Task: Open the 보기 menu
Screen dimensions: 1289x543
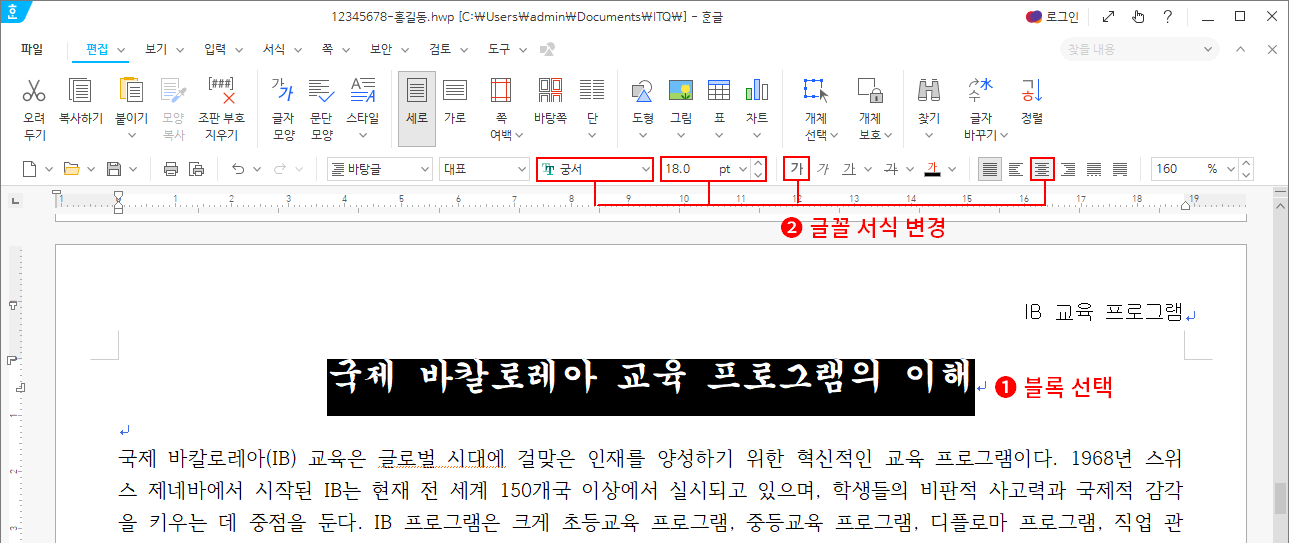Action: [x=156, y=48]
